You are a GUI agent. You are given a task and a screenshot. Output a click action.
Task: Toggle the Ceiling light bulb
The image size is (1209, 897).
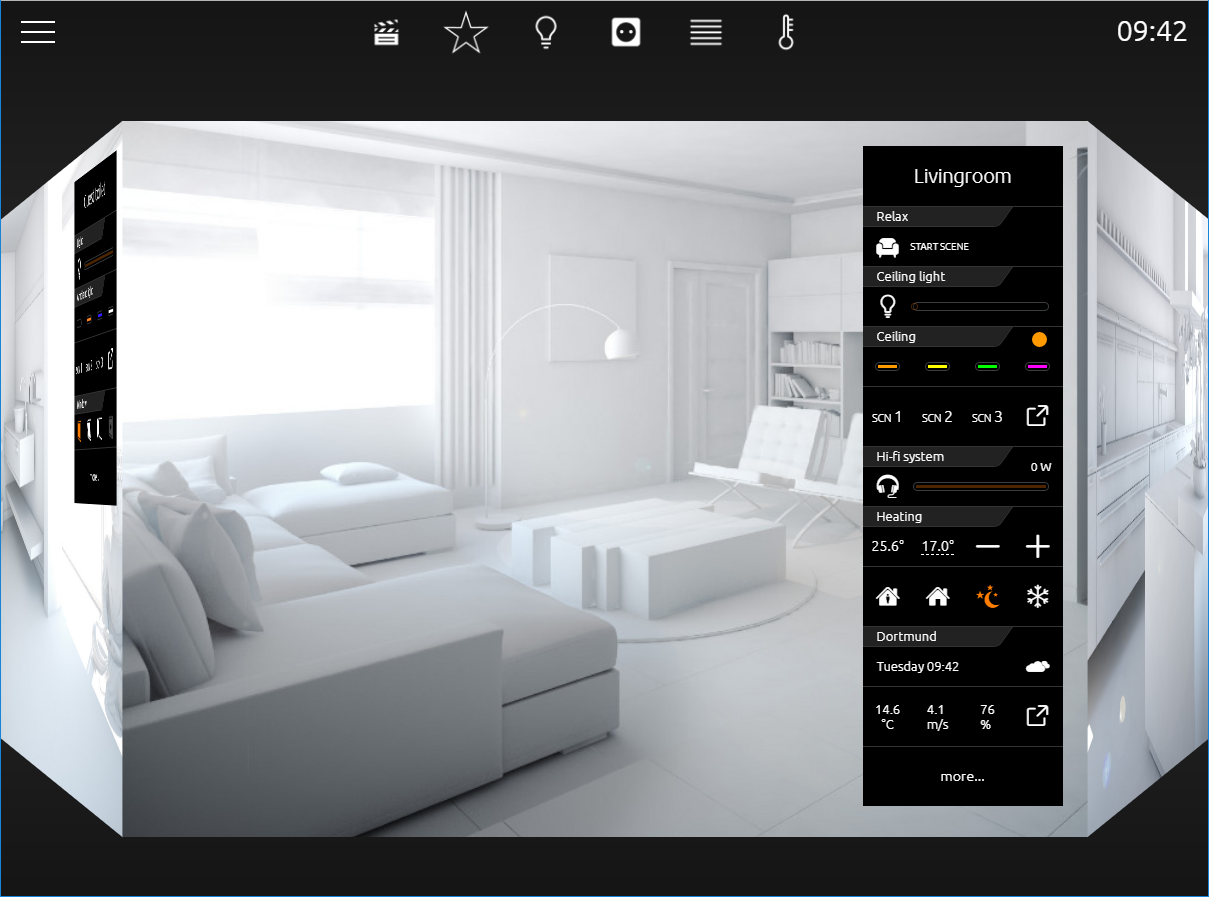(x=887, y=306)
